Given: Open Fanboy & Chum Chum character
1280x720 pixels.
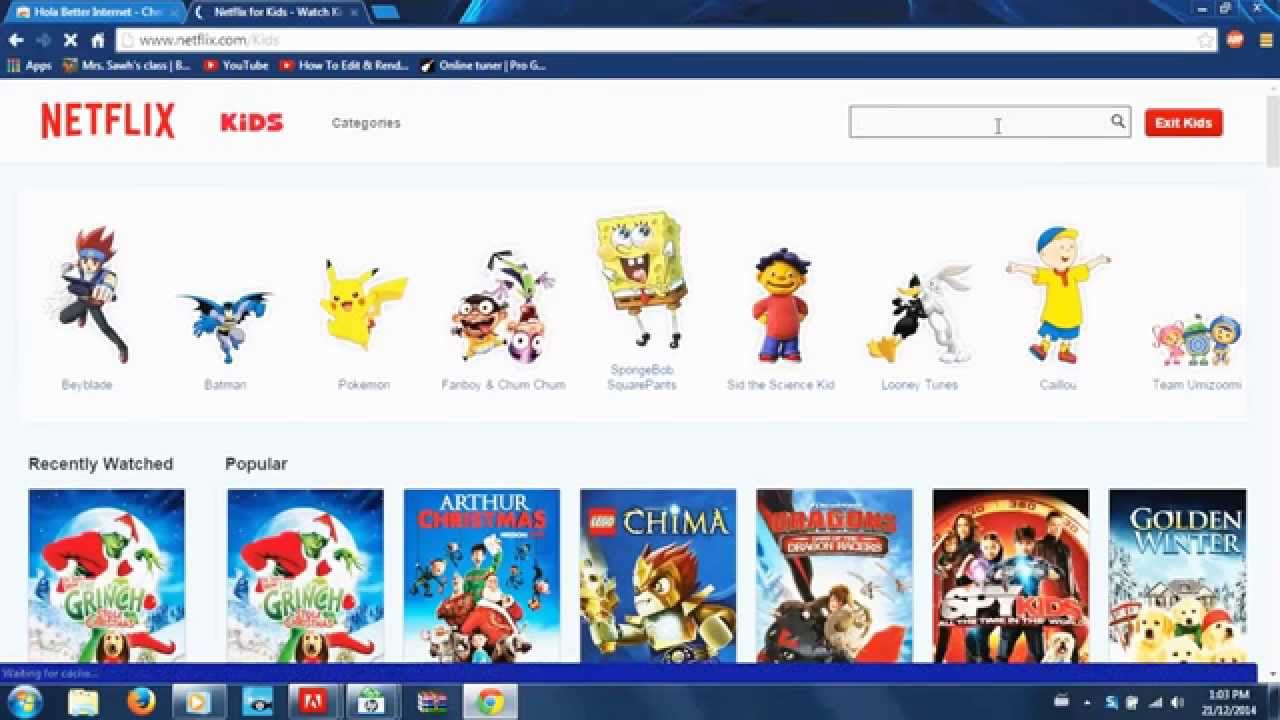Looking at the screenshot, I should coord(503,320).
